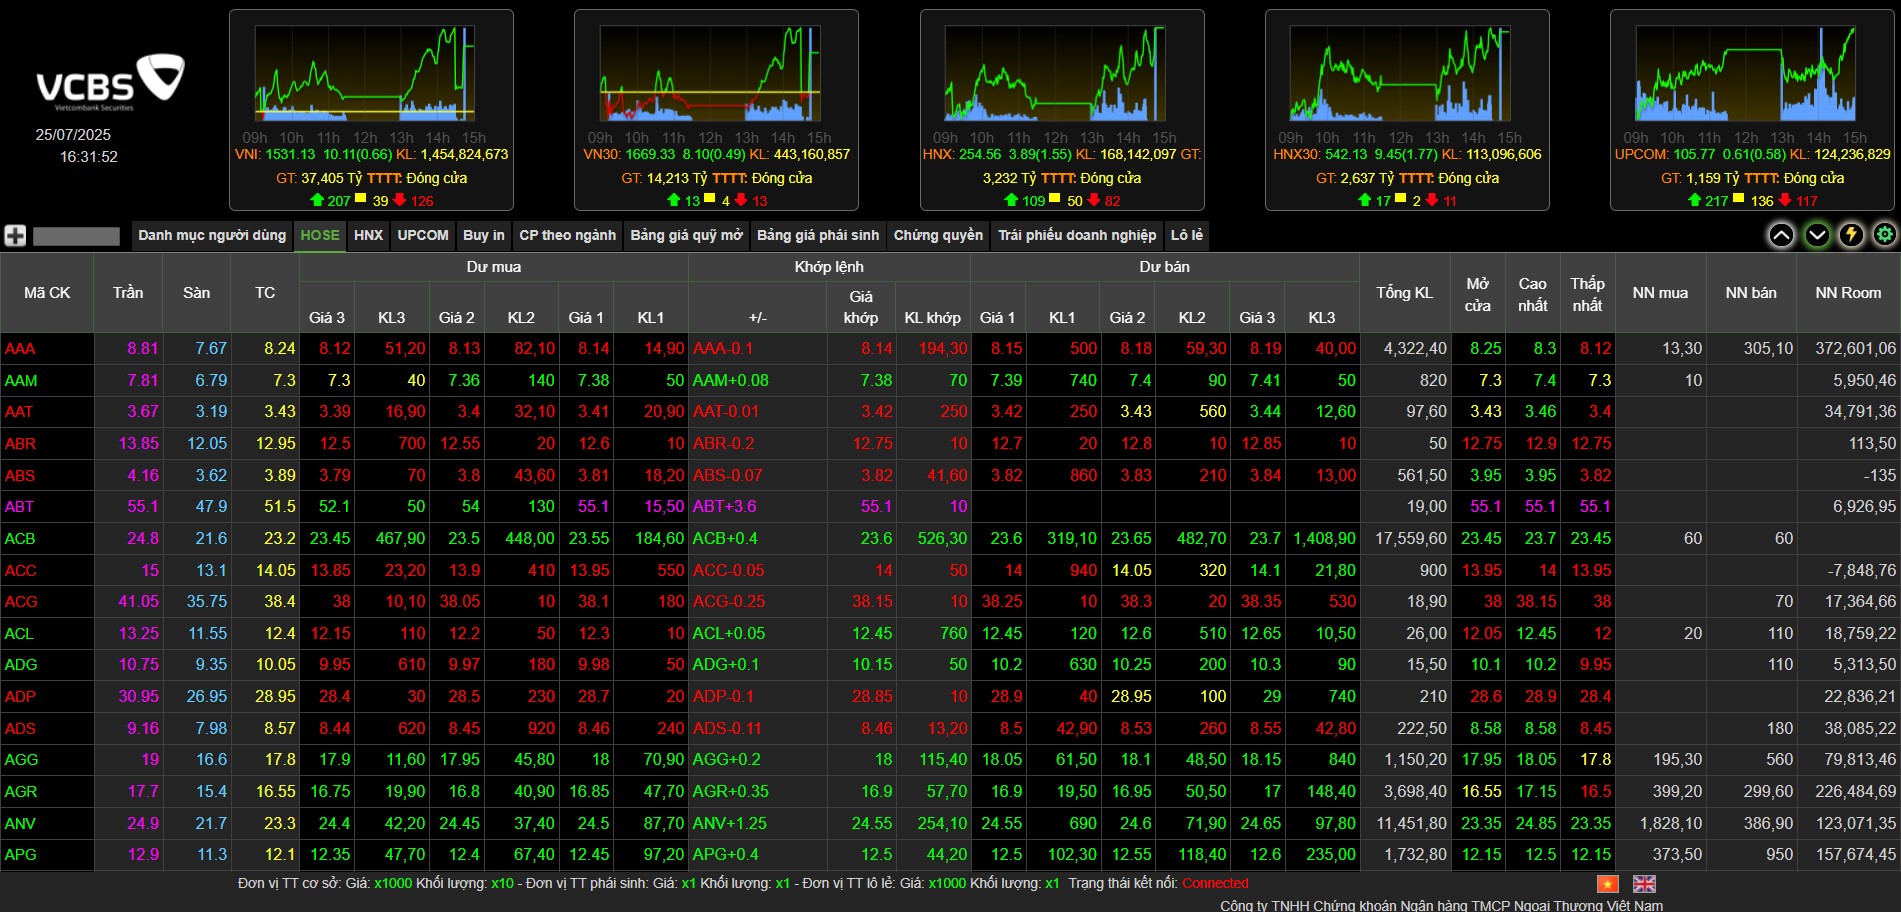Viewport: 1901px width, 912px height.
Task: Click the plus add-symbol icon
Action: coord(15,236)
